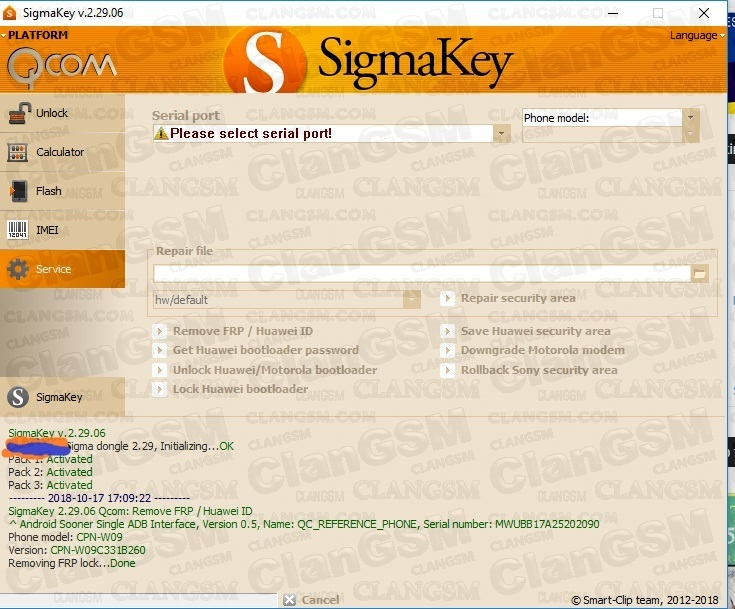
Task: Click the Cancel button
Action: click(x=311, y=600)
